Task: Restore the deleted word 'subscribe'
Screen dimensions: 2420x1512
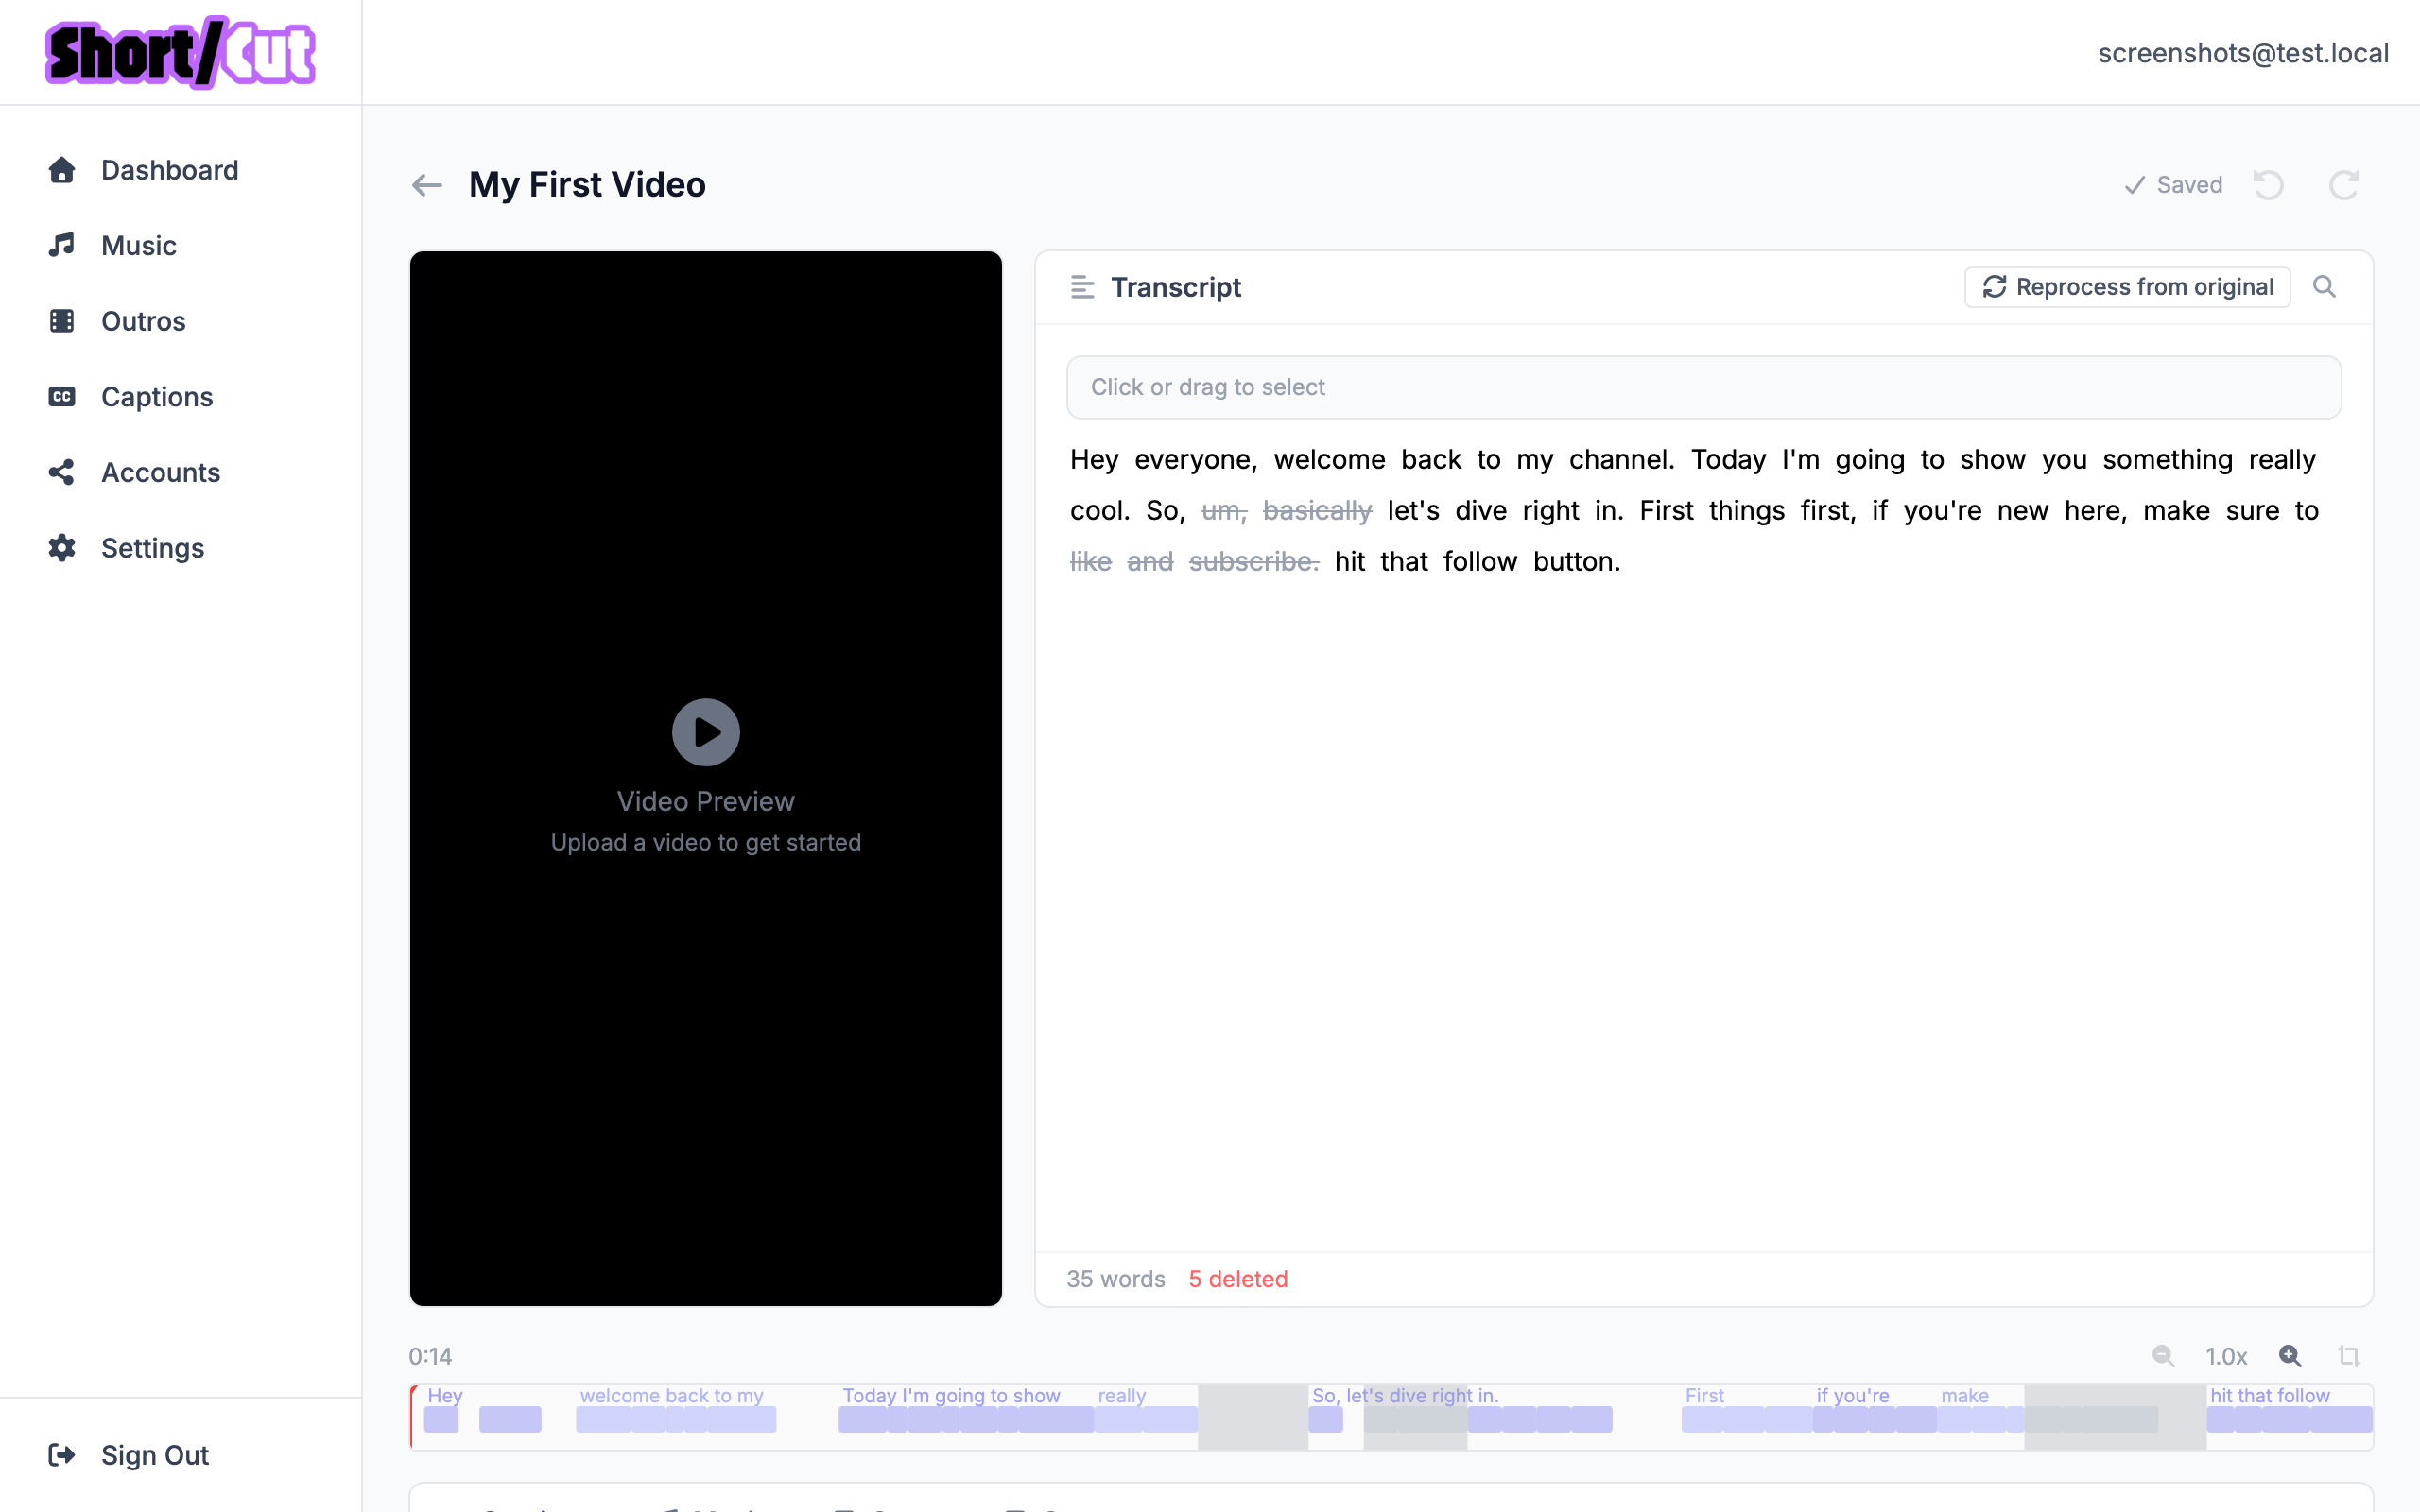Action: 1251,561
